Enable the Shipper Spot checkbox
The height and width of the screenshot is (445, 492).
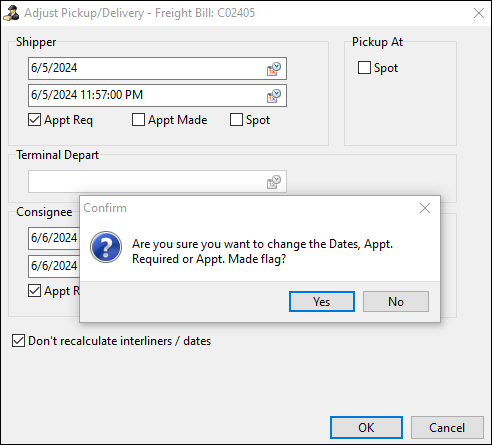coord(236,120)
